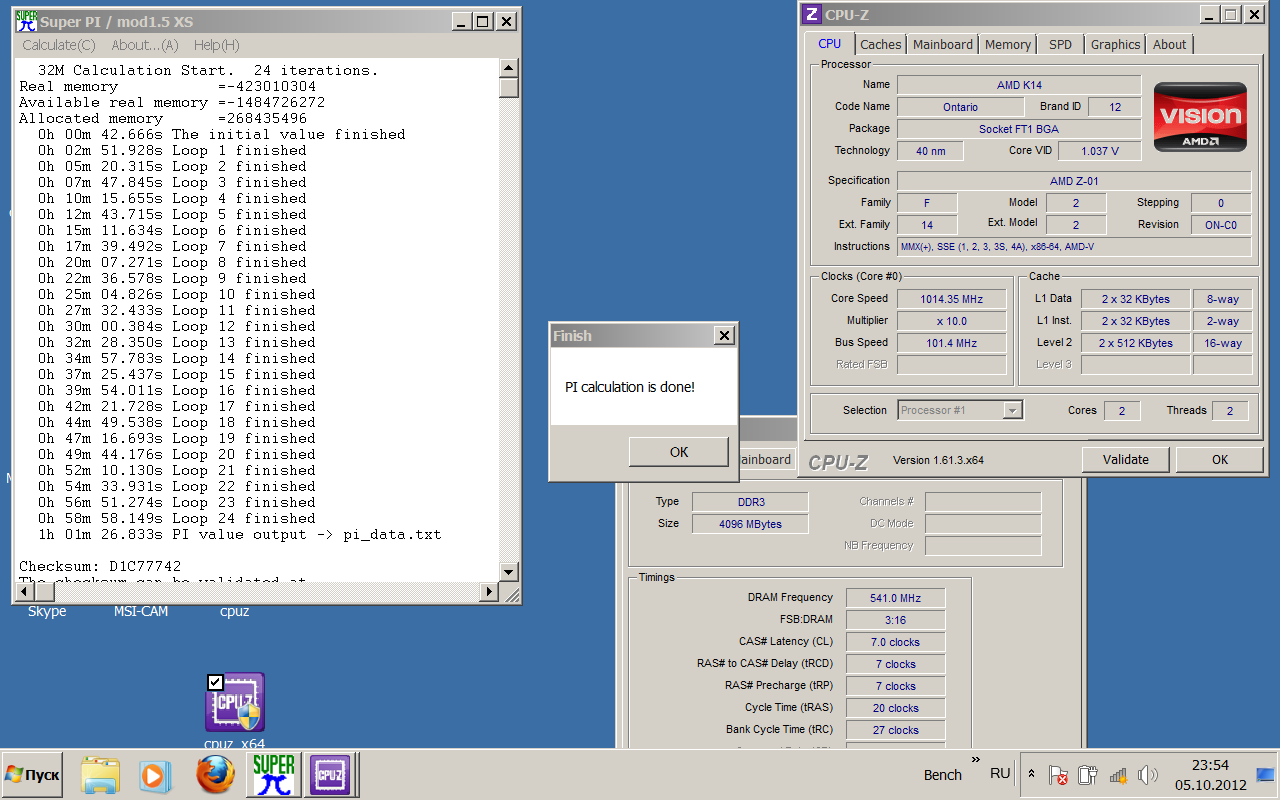Select the MSI-CAM desktop shortcut label
This screenshot has width=1280, height=800.
pyautogui.click(x=141, y=611)
